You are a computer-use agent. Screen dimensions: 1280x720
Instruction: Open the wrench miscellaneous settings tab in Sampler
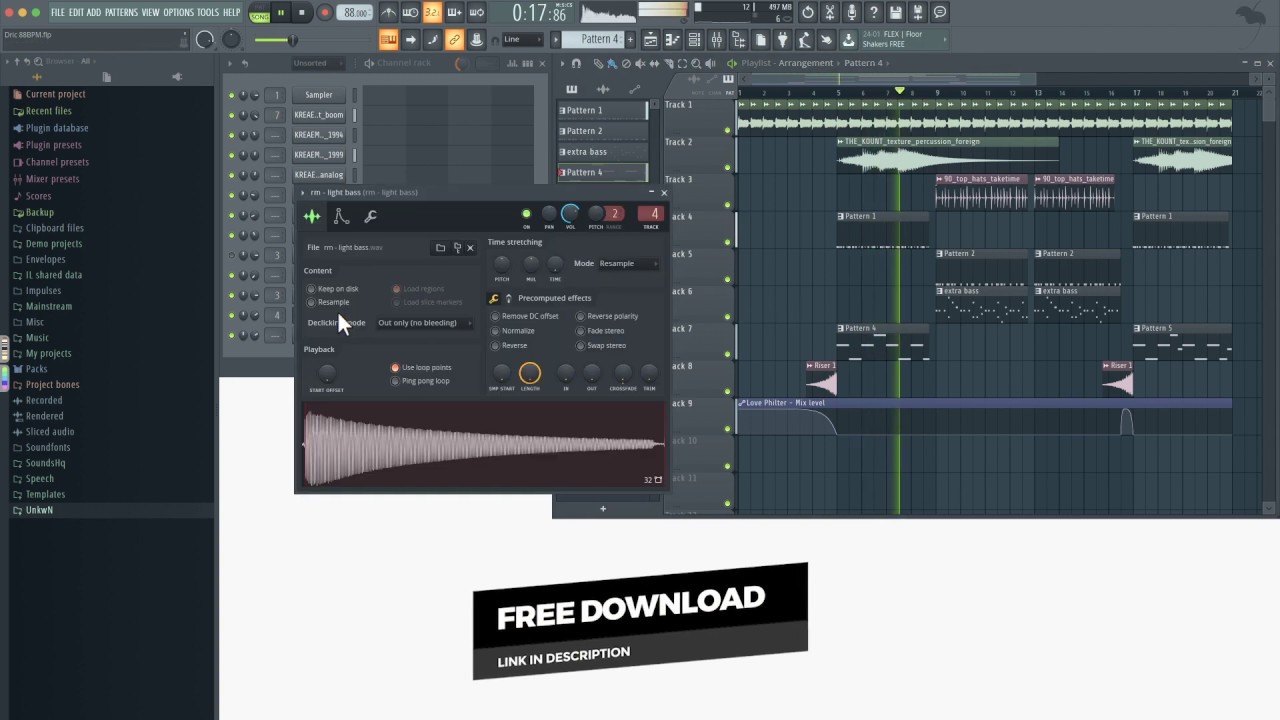[x=370, y=216]
